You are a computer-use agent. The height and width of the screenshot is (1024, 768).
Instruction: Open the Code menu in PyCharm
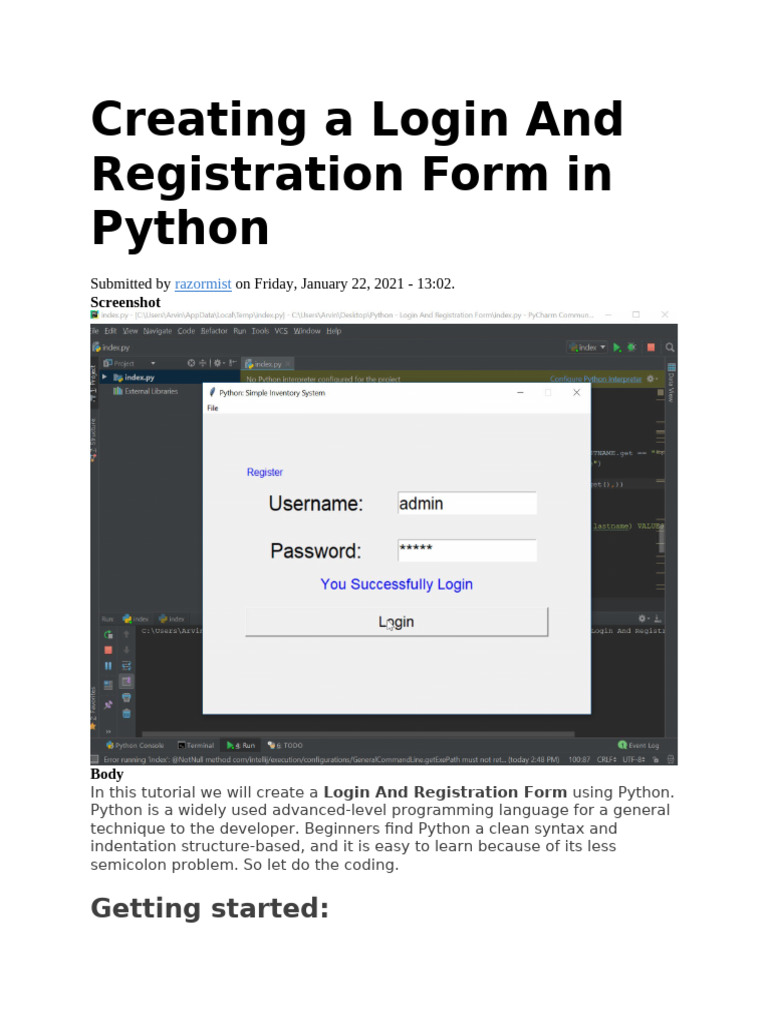click(x=186, y=331)
